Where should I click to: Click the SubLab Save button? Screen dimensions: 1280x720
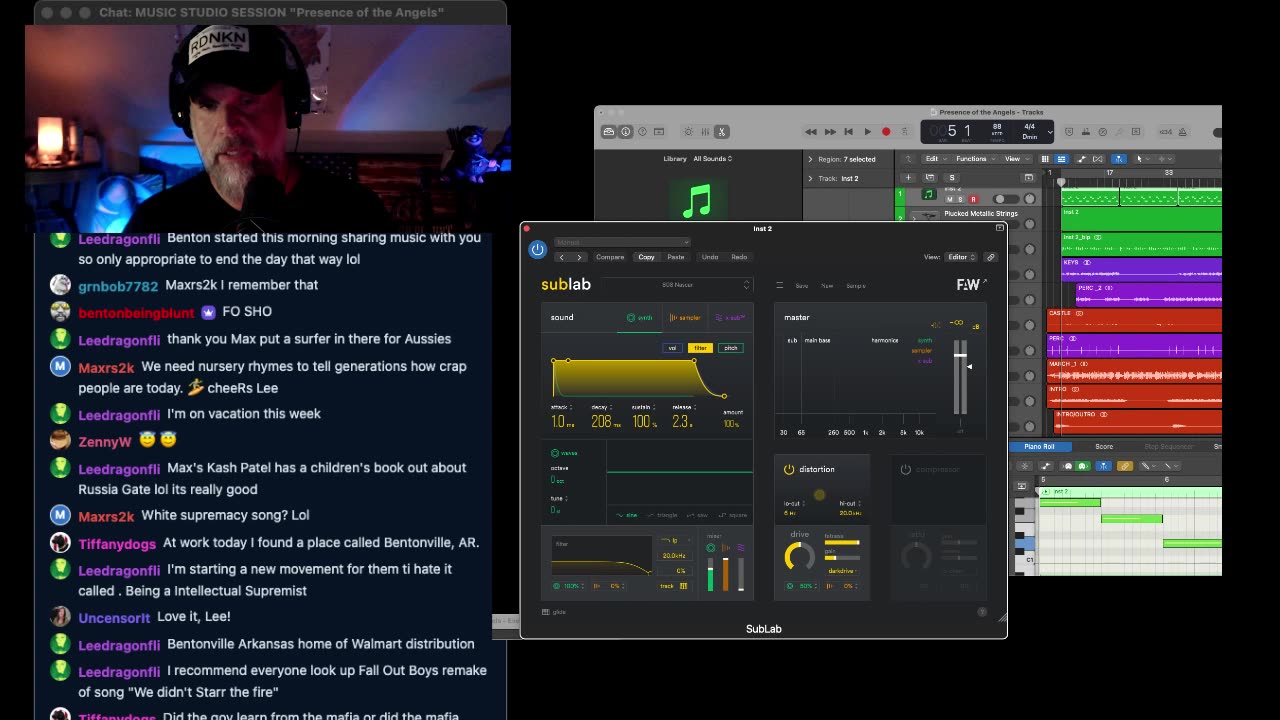tap(802, 286)
